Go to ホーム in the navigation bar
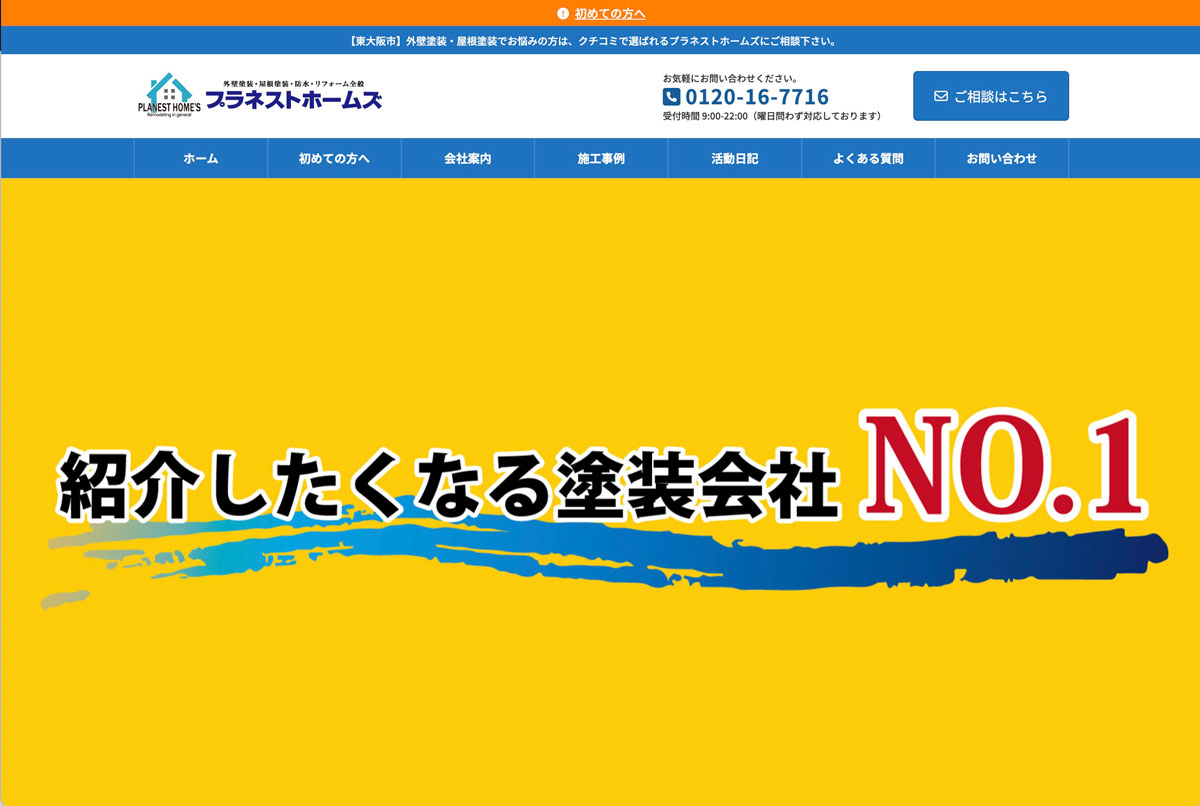The width and height of the screenshot is (1200, 806). tap(200, 158)
